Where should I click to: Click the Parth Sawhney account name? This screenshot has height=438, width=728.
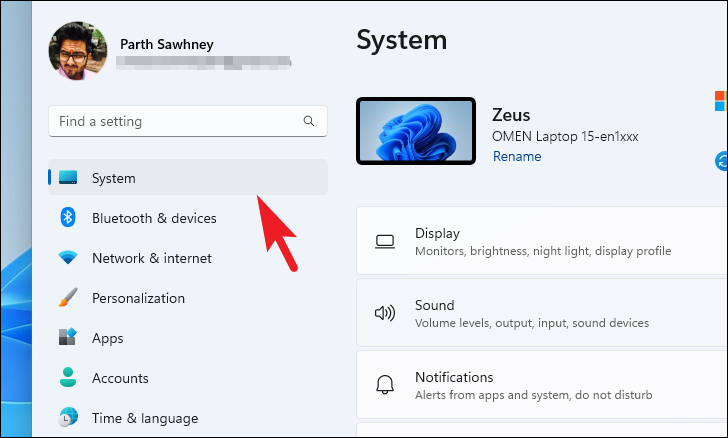(x=167, y=44)
